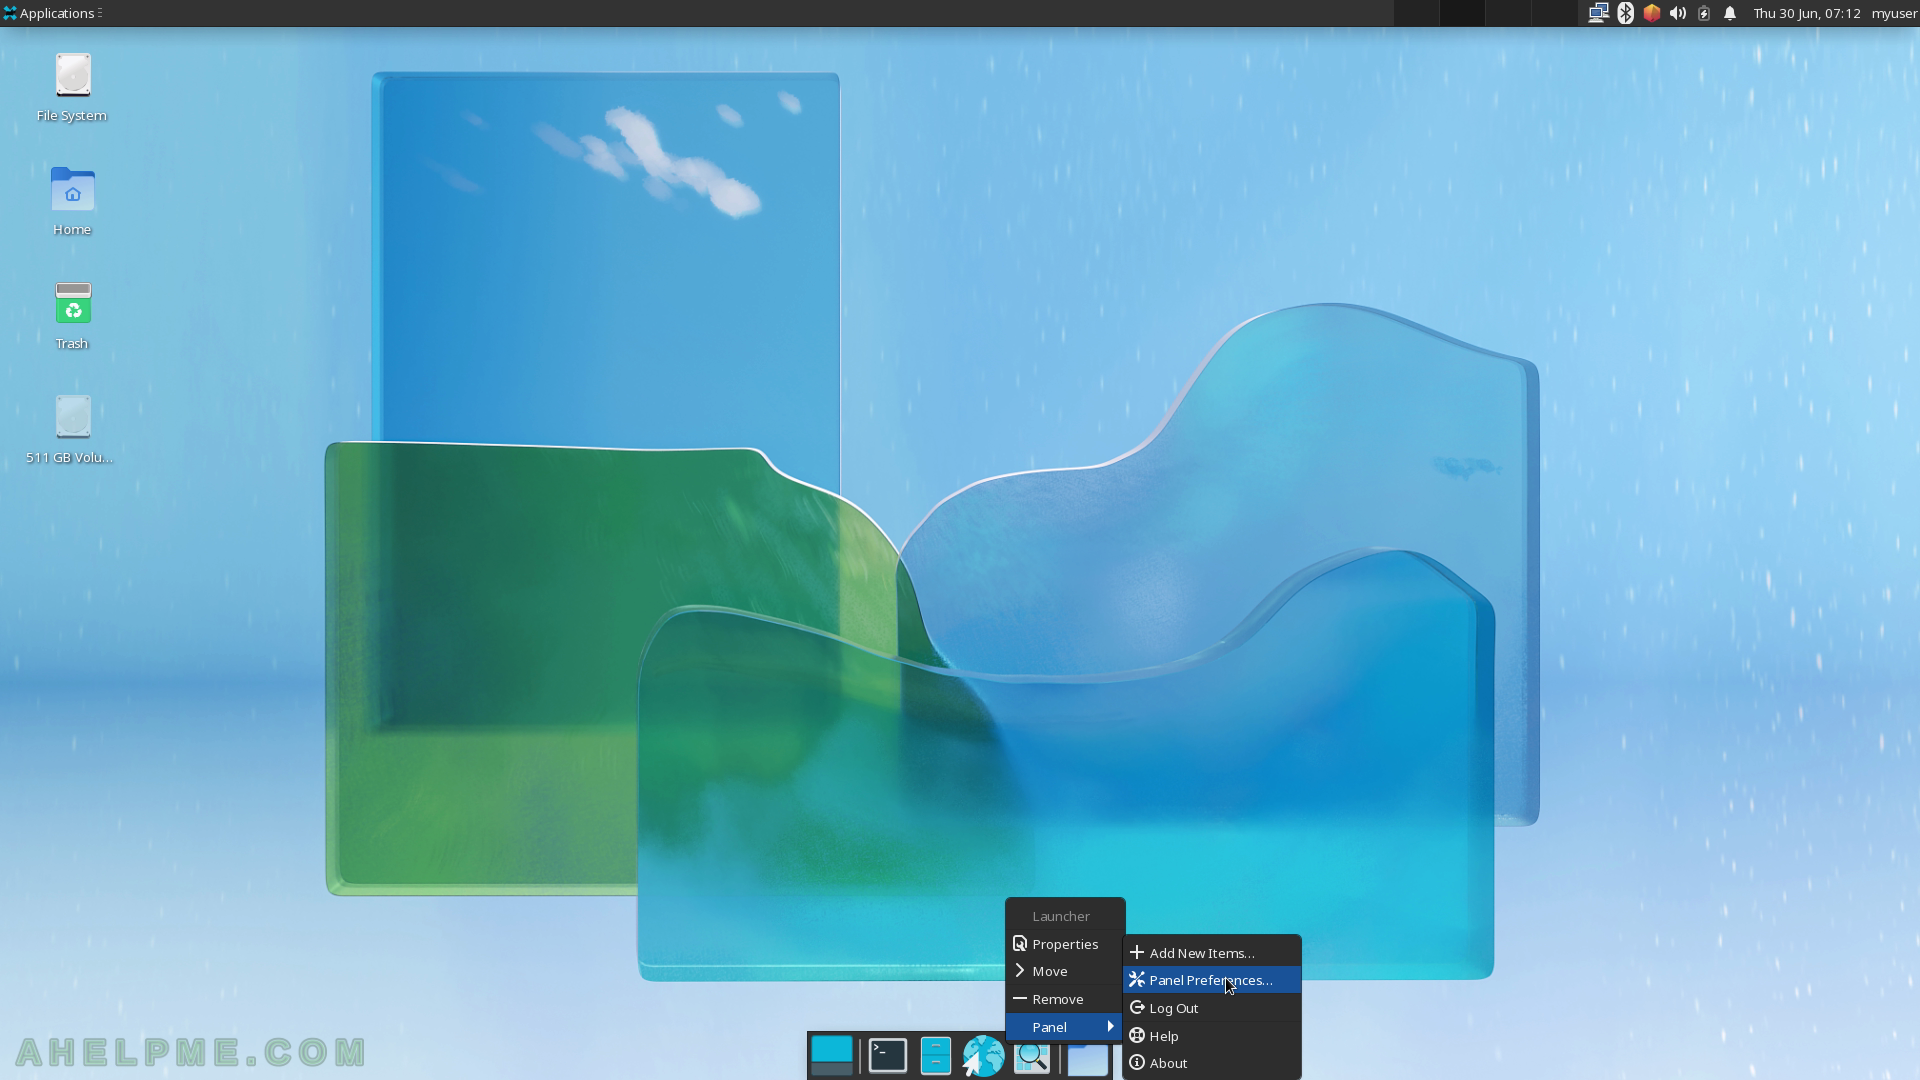Click the Bluetooth tray icon

1625,13
